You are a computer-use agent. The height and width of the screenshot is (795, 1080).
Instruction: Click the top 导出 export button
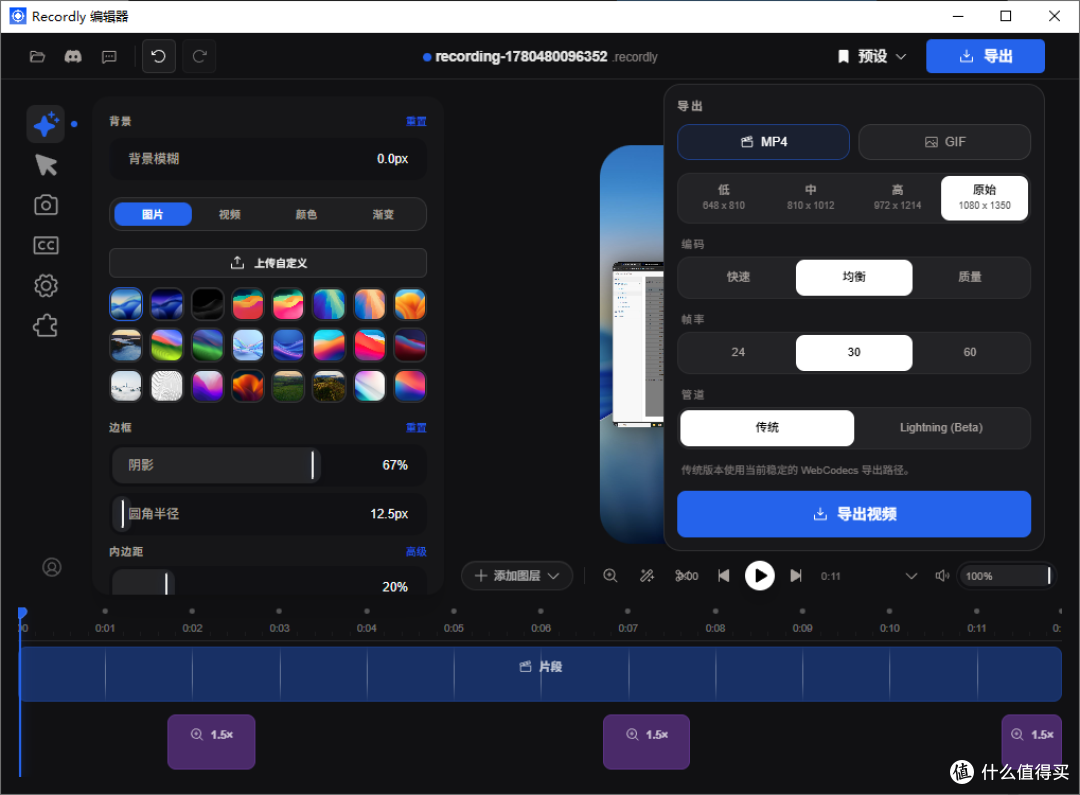tap(985, 56)
